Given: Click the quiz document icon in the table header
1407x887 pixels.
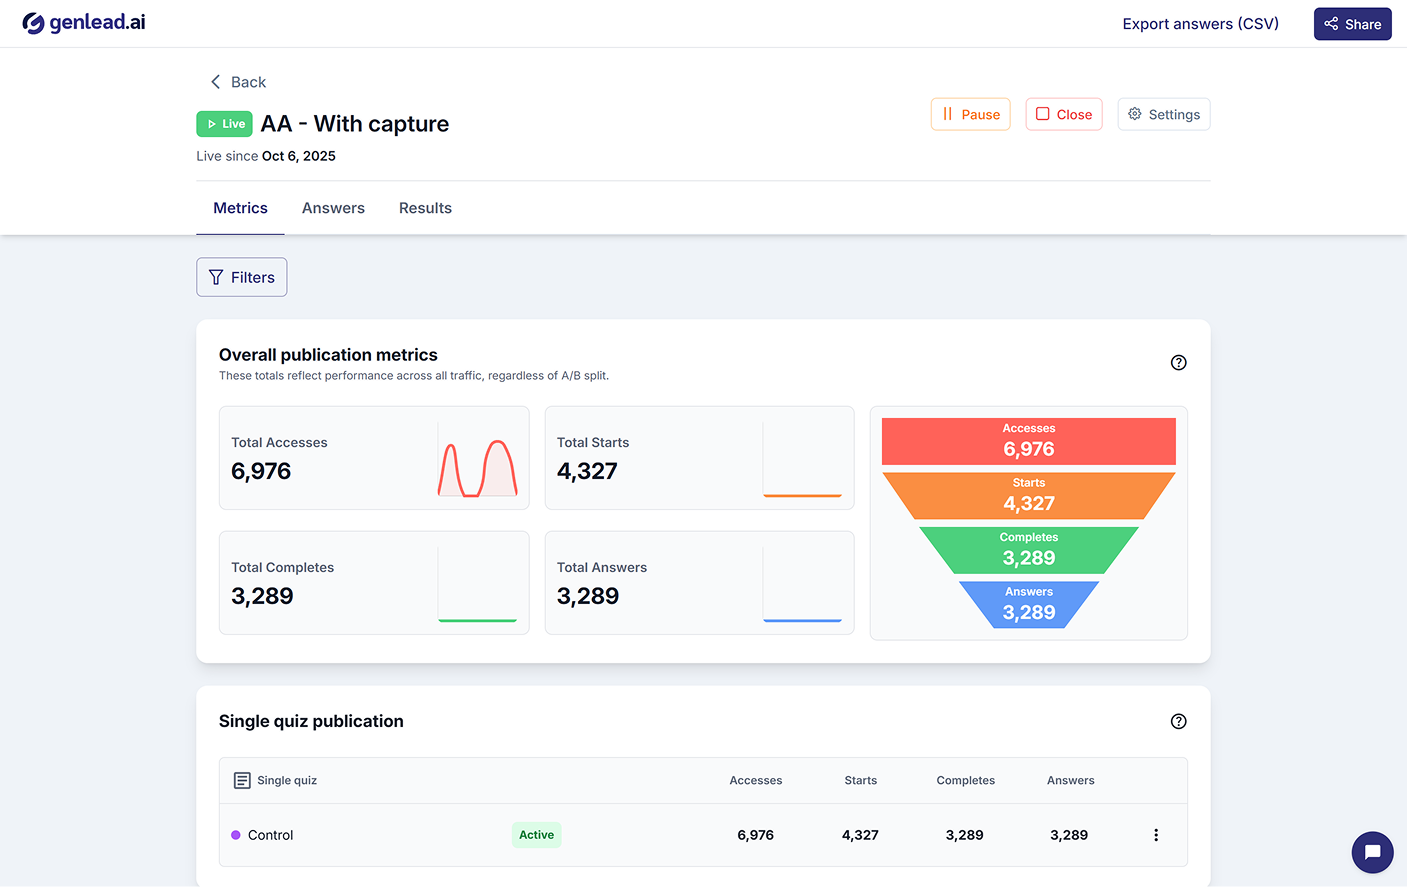Looking at the screenshot, I should pos(241,780).
